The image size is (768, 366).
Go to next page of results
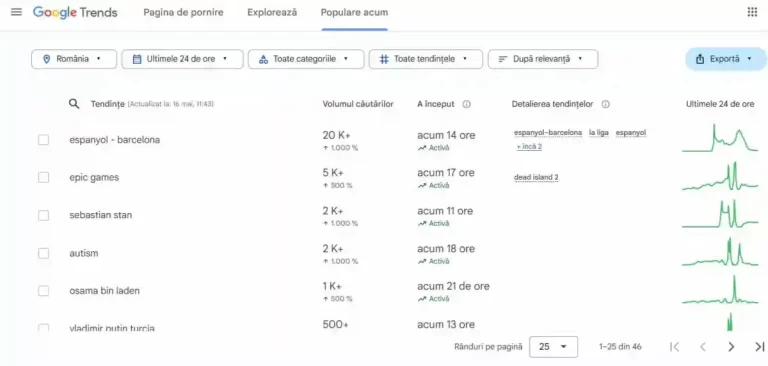pyautogui.click(x=731, y=347)
